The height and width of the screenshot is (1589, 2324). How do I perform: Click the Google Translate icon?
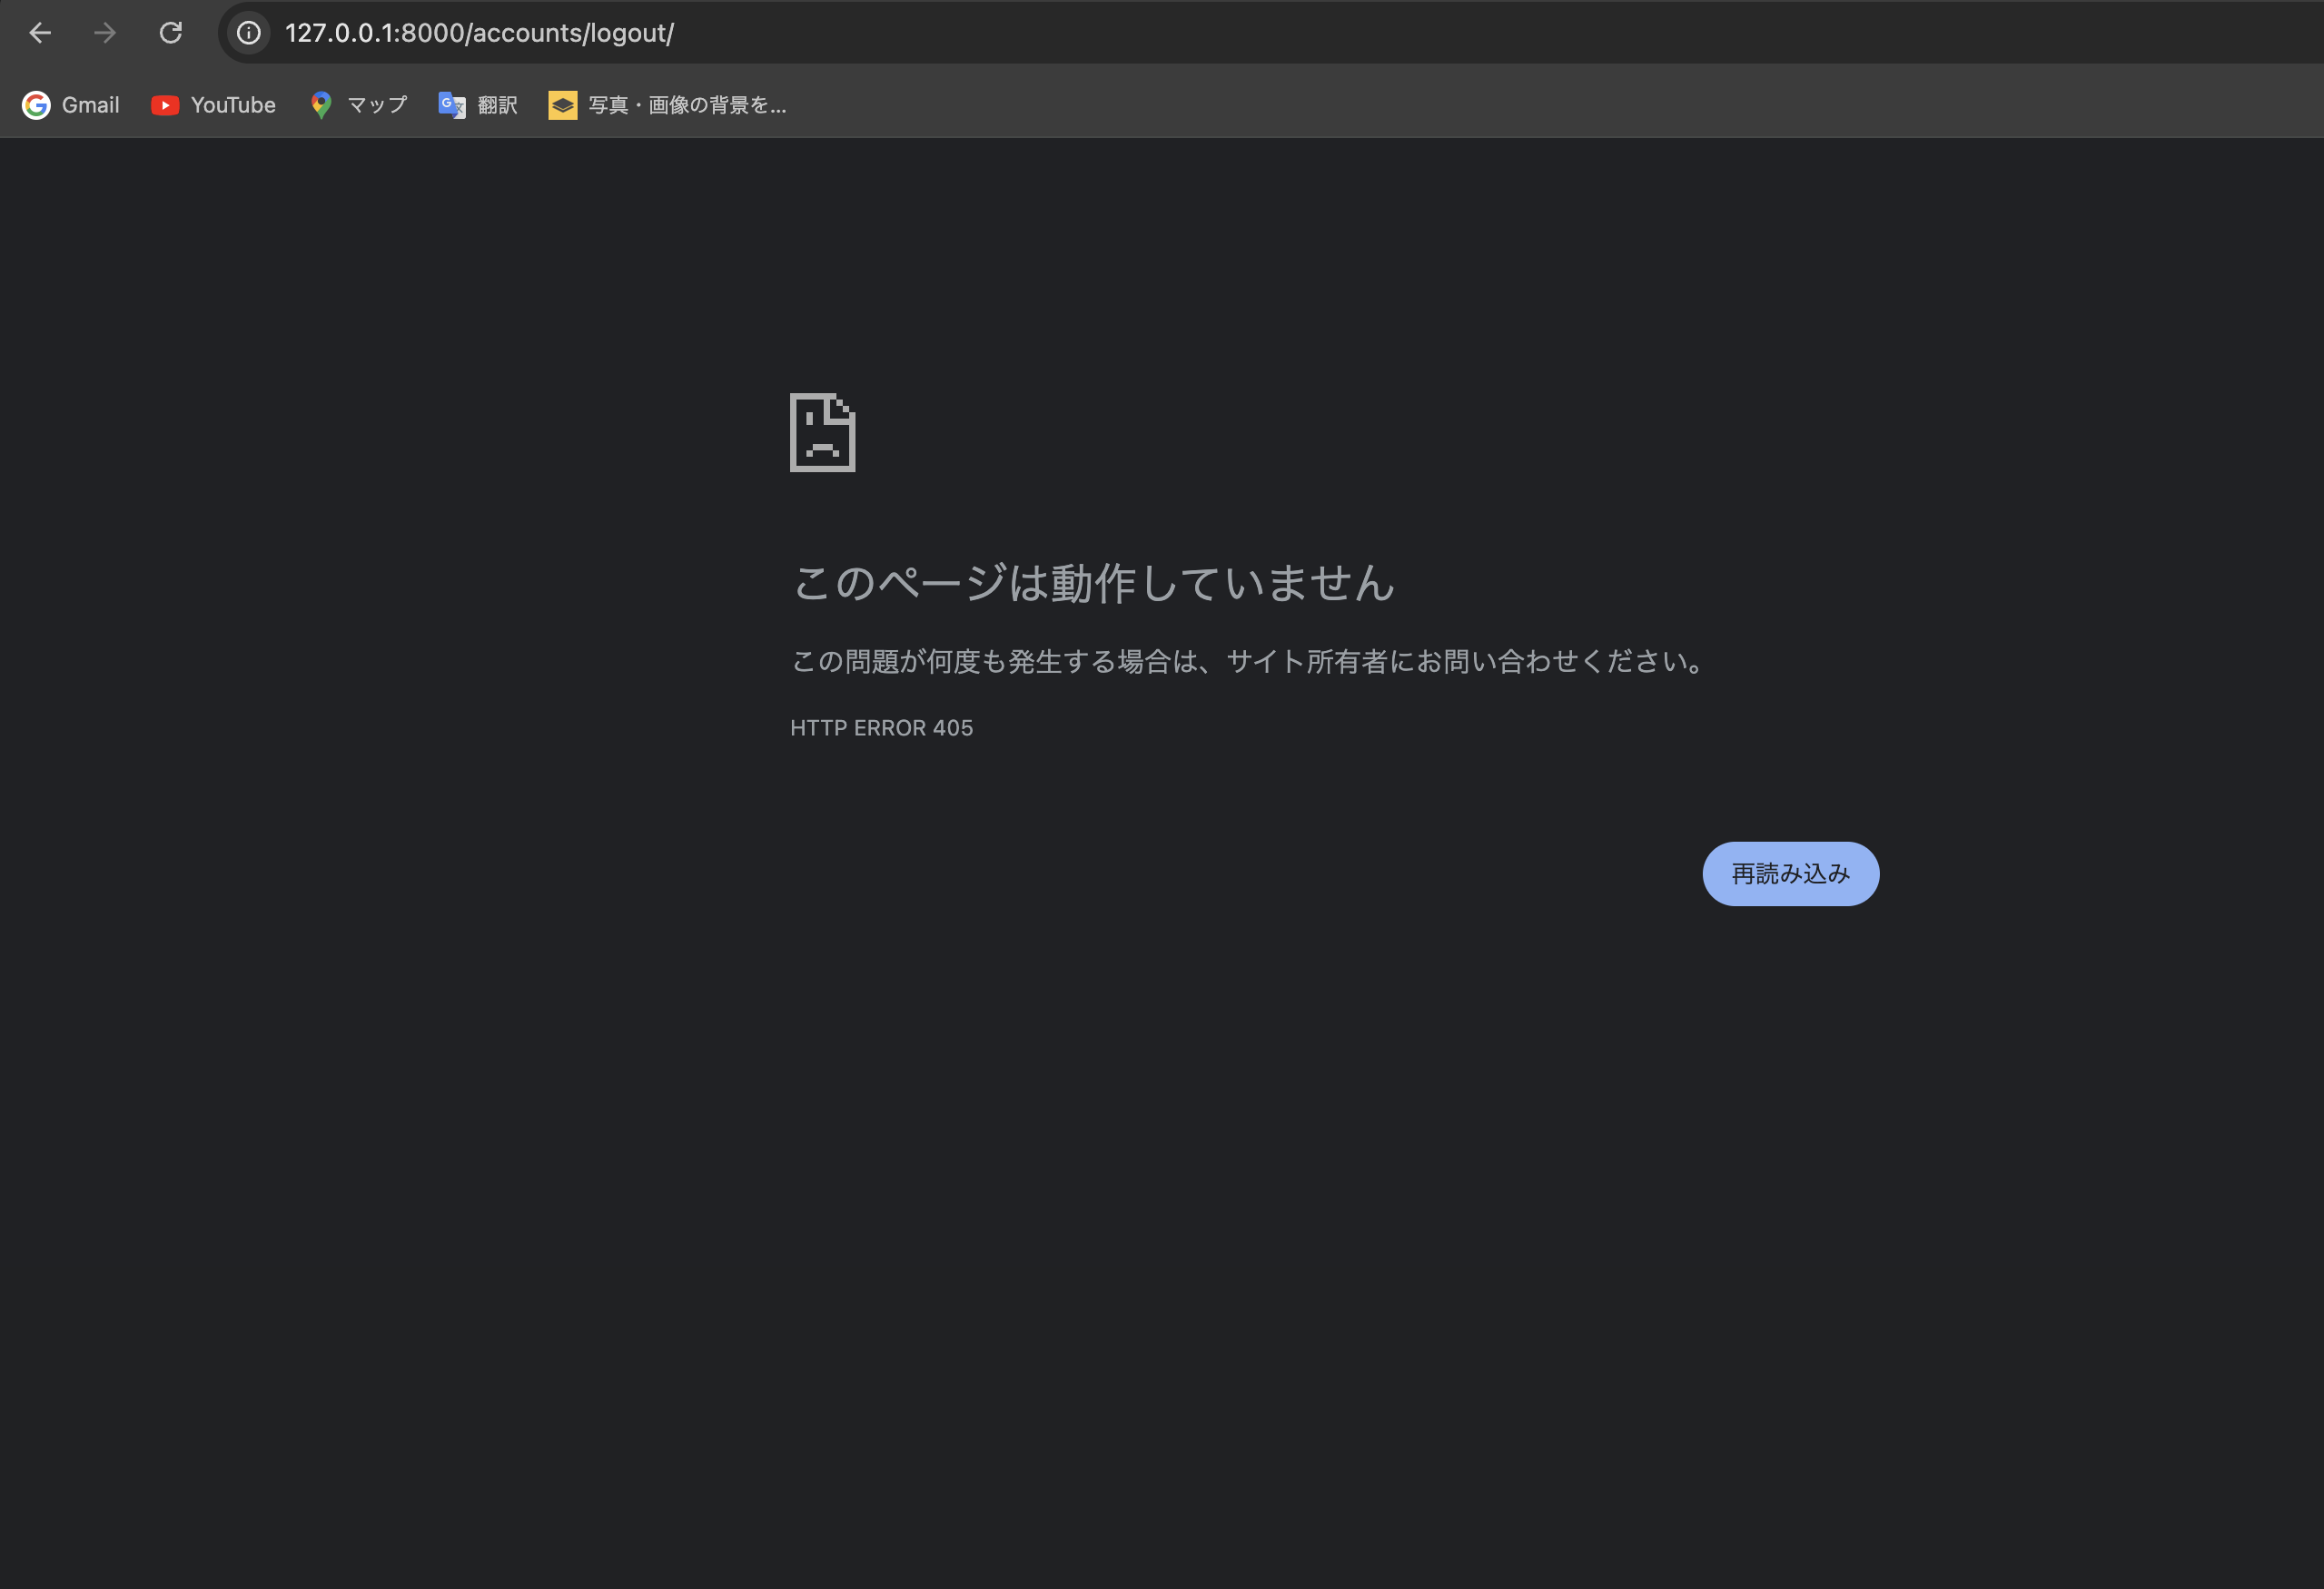tap(451, 104)
